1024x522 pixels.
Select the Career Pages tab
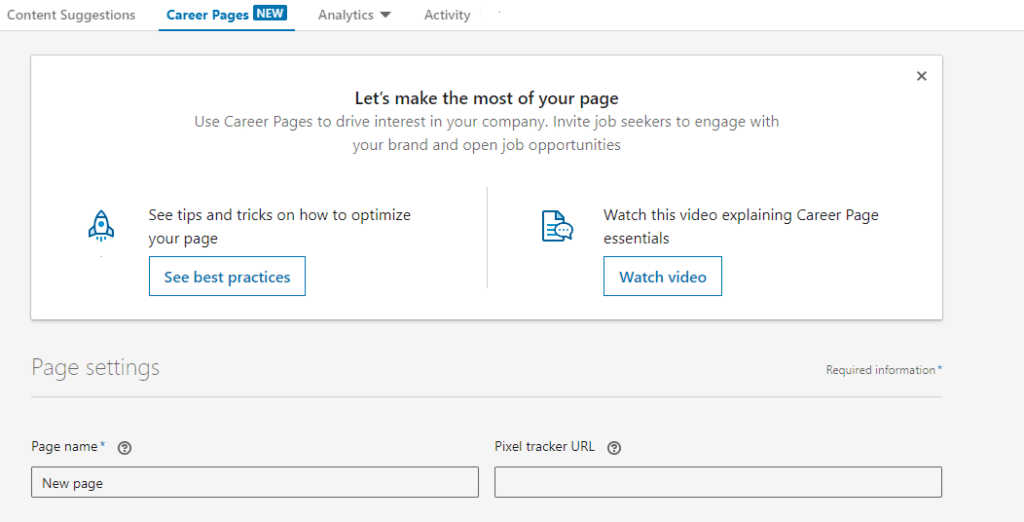(227, 14)
